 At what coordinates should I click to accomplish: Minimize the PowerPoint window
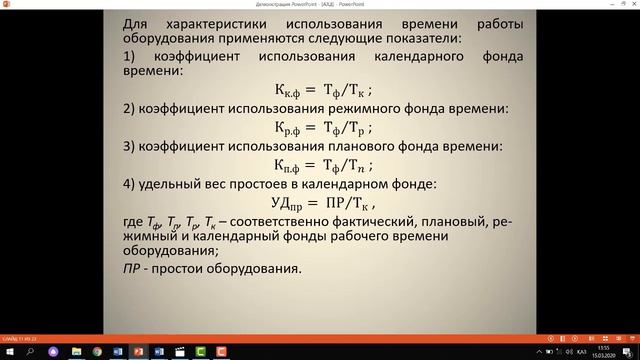coord(612,4)
